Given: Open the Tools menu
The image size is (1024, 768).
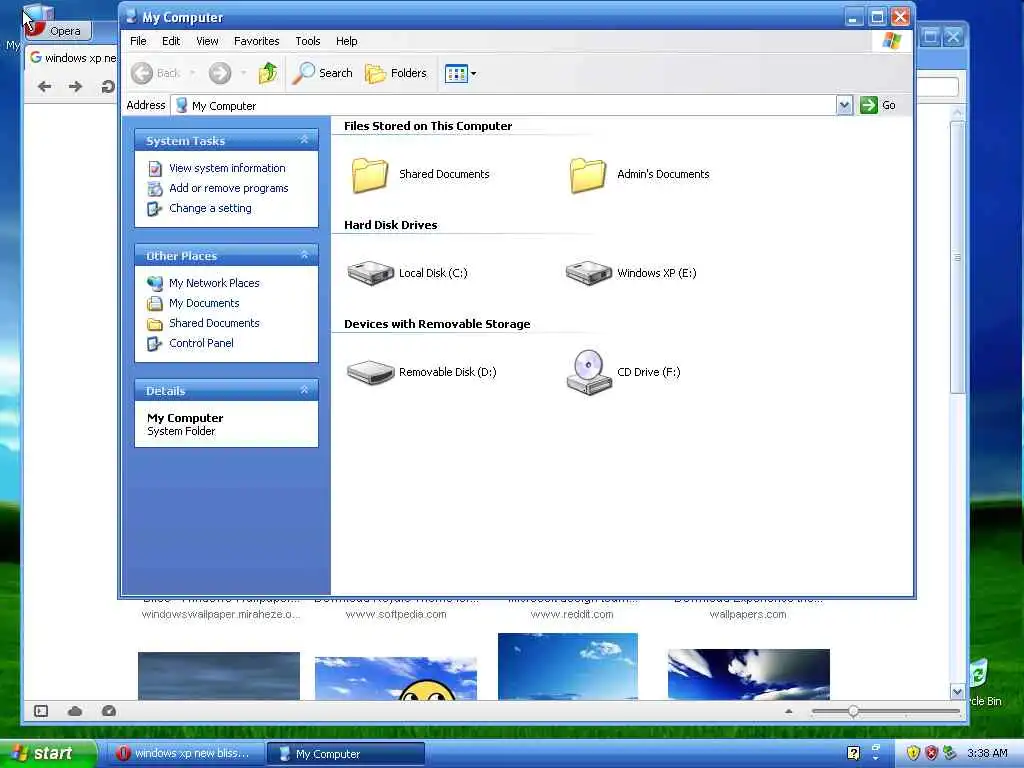Looking at the screenshot, I should (308, 41).
